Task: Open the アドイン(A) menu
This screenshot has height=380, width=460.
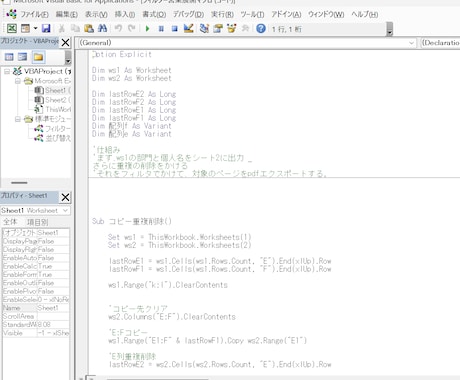Action: coord(286,14)
